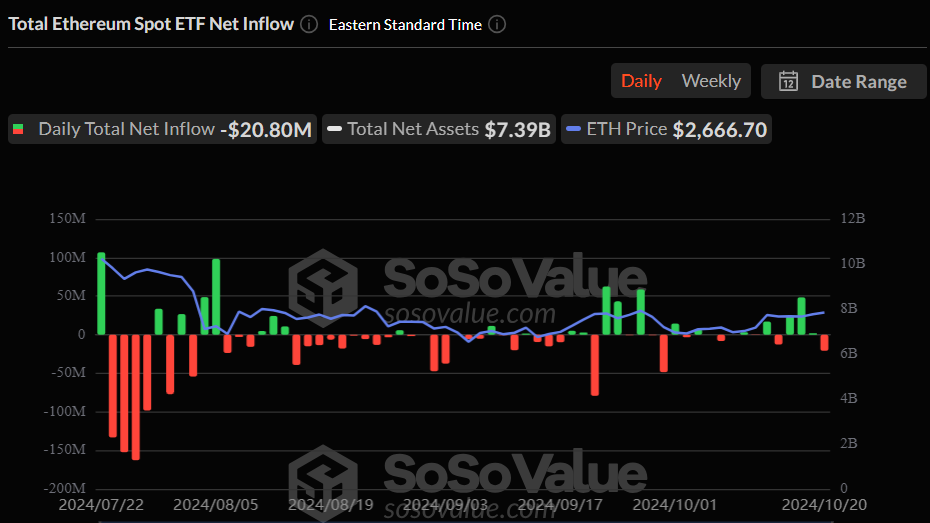Click the first green bar above 100M

101,294
